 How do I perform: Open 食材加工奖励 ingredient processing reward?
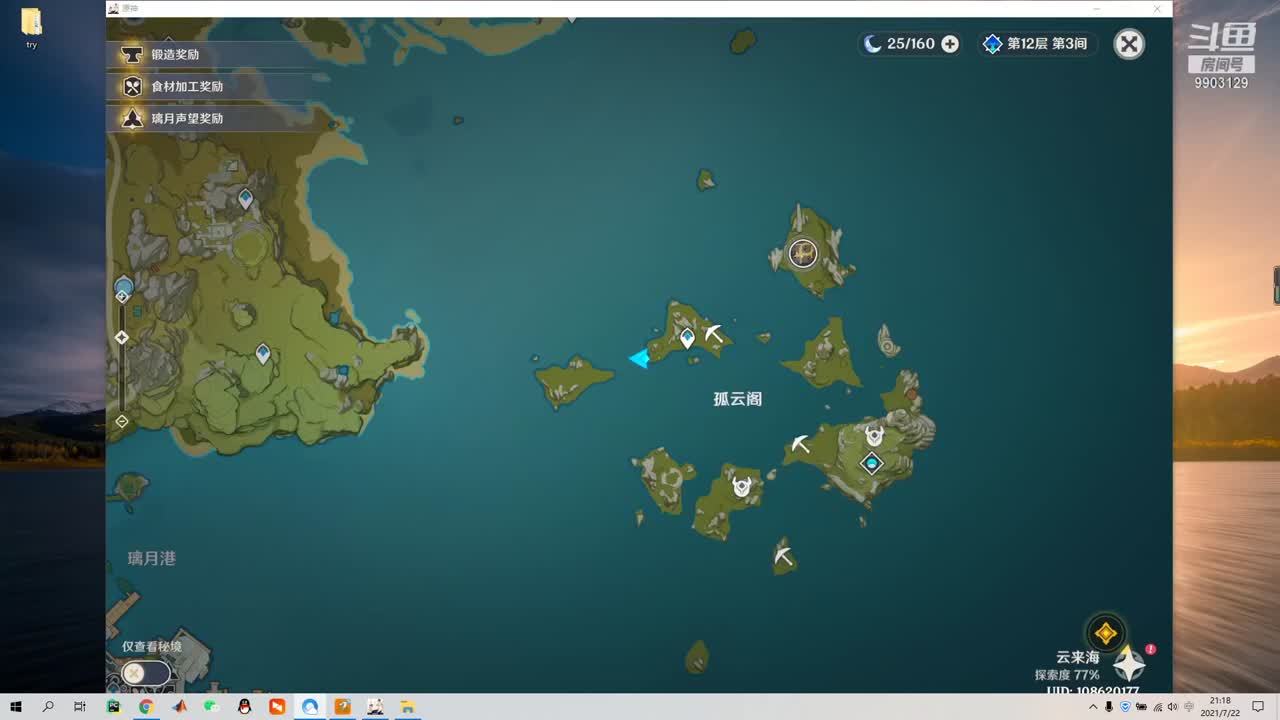click(186, 86)
